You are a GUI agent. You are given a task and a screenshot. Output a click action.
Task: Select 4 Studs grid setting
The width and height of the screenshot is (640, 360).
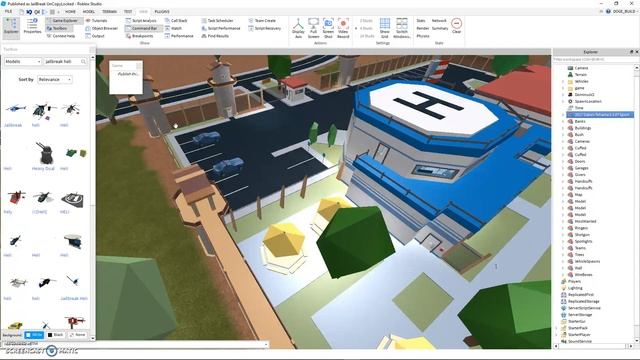tap(366, 28)
